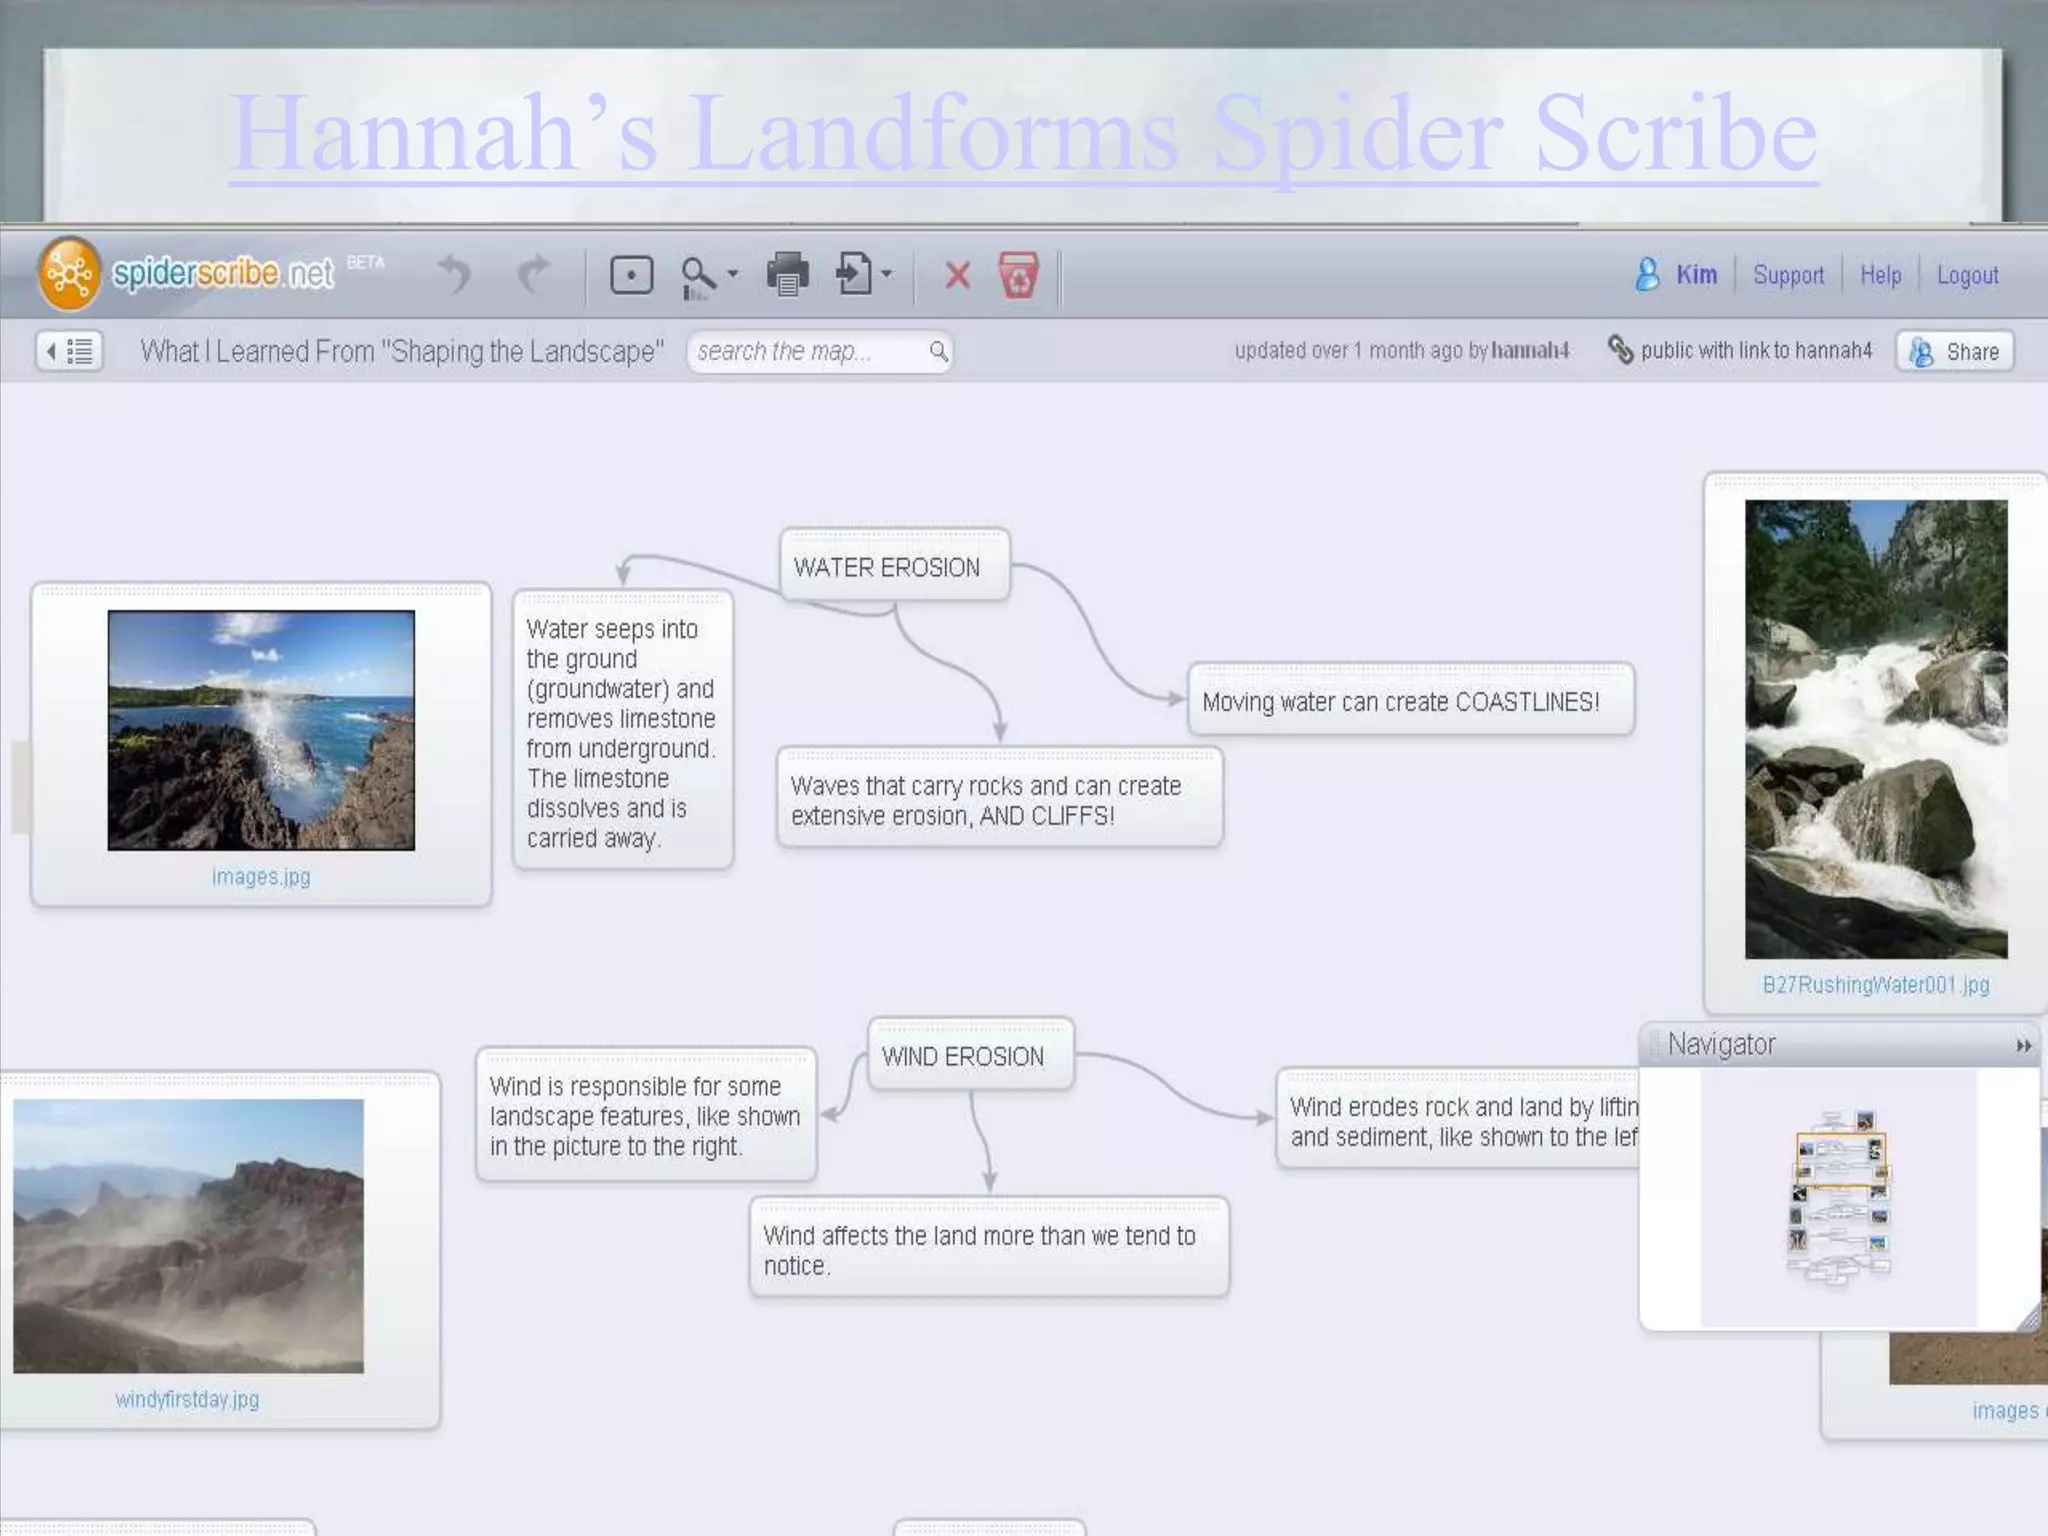Click the map title What I Learned

pos(401,352)
